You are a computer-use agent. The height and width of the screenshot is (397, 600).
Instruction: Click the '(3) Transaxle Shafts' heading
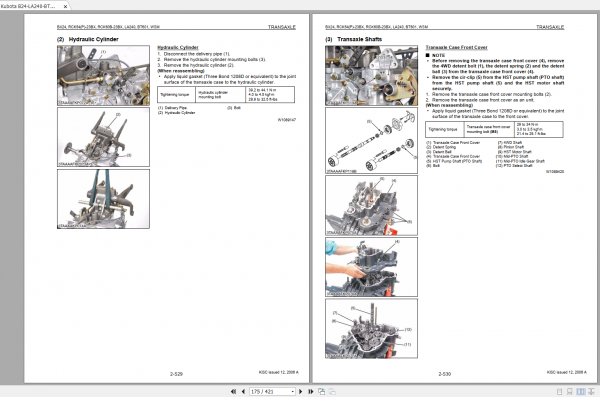pyautogui.click(x=354, y=39)
